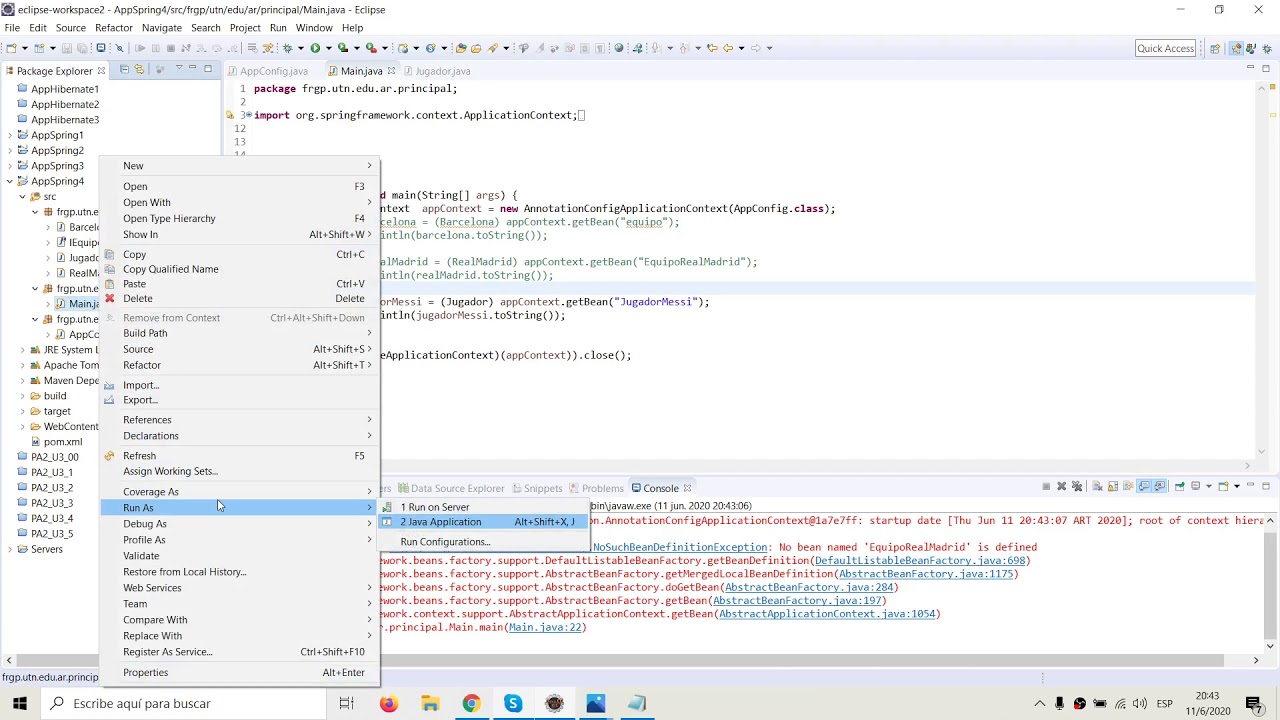Switch to Jugador.java tab
The image size is (1280, 720).
[x=436, y=71]
